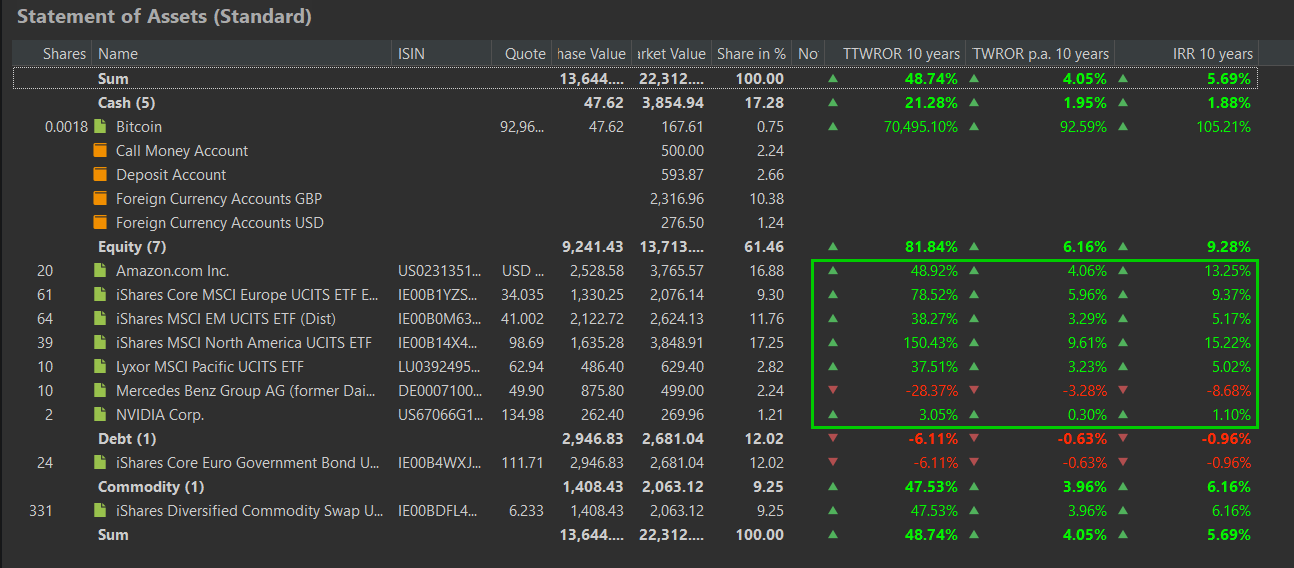Click the green arrow beside Amazon TWROR p.a. 4.06%
This screenshot has width=1294, height=568.
(974, 271)
